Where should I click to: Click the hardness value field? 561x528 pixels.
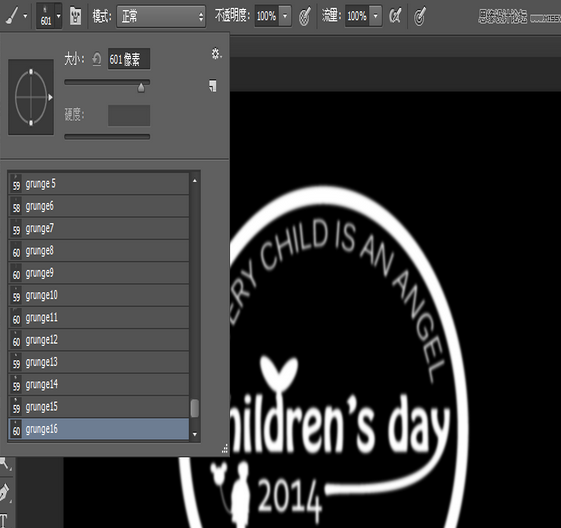[129, 115]
